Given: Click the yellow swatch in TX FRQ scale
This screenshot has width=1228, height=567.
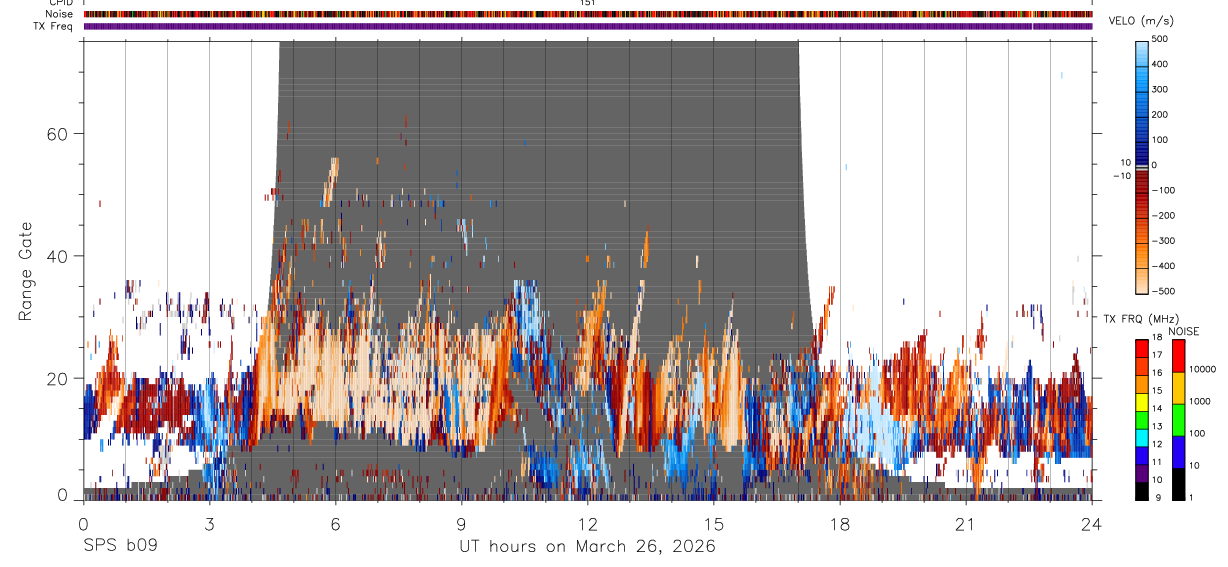Looking at the screenshot, I should (1142, 403).
